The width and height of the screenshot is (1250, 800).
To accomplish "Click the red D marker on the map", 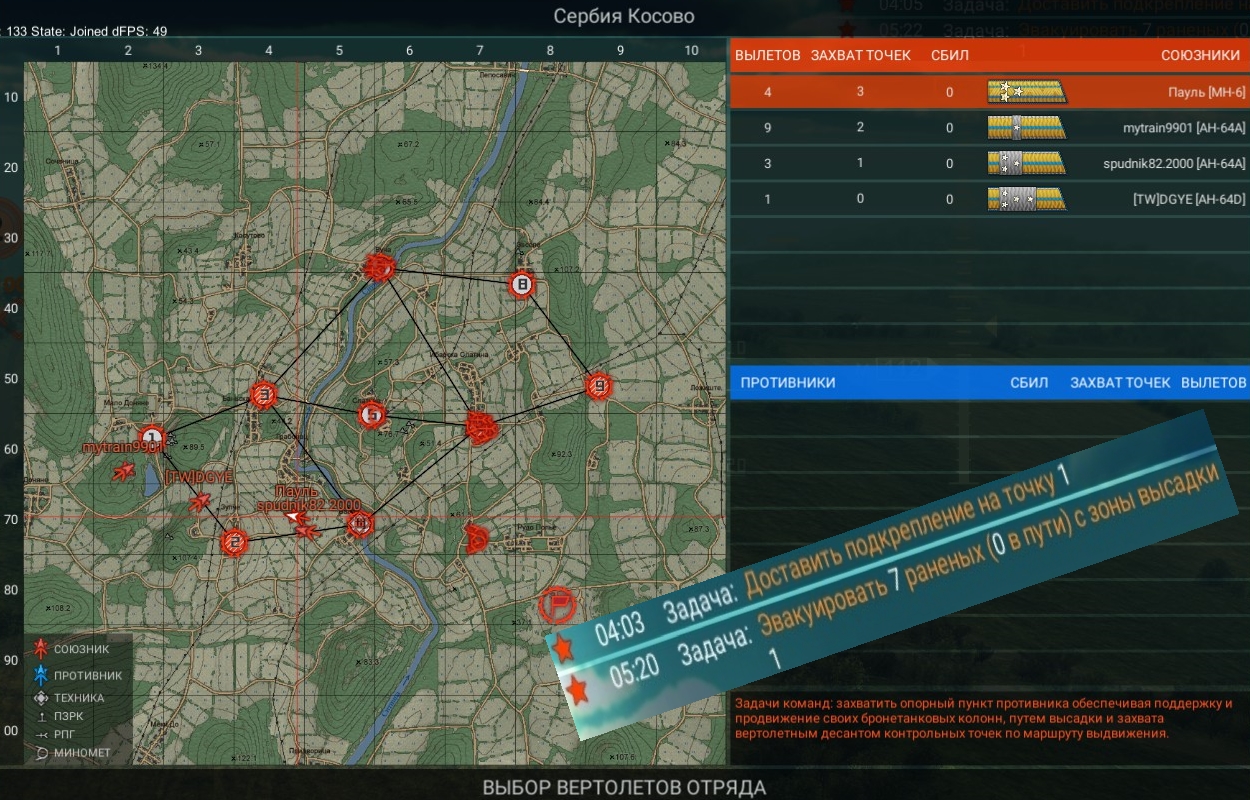I will click(477, 538).
